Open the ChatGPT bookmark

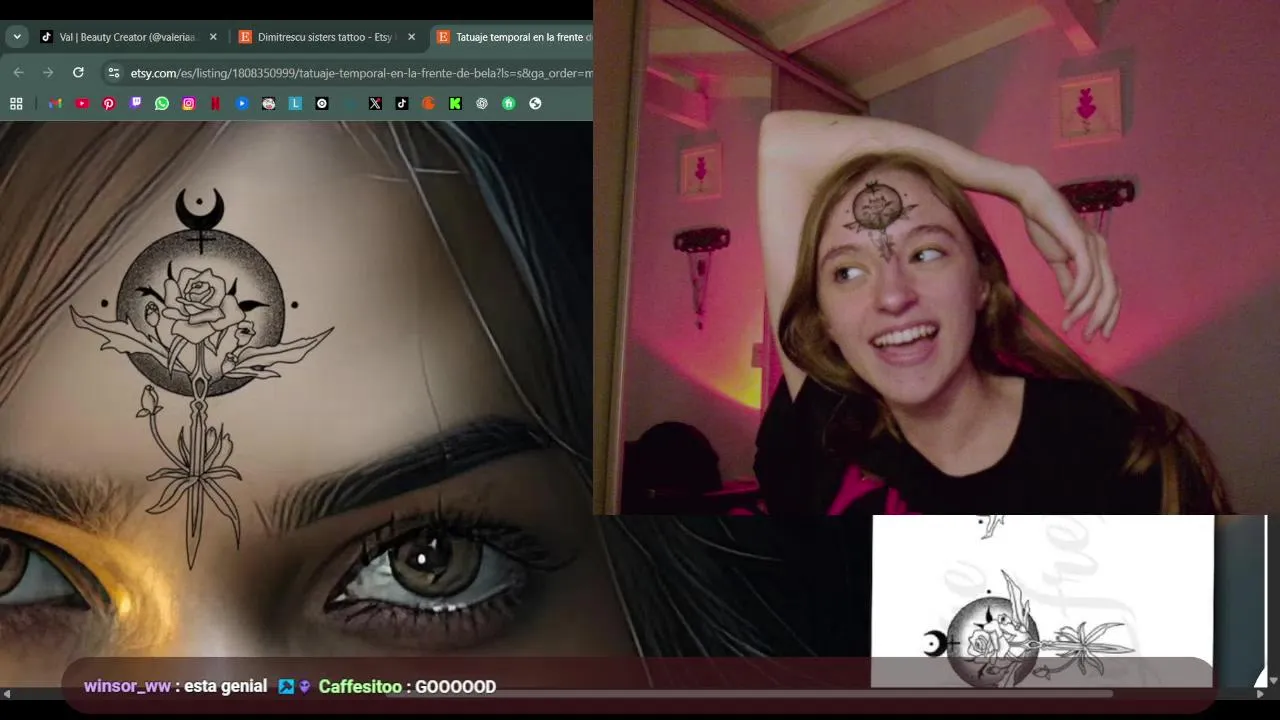coord(482,103)
